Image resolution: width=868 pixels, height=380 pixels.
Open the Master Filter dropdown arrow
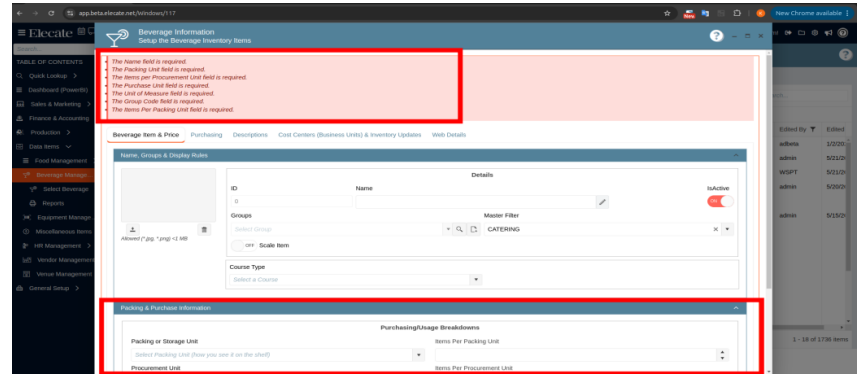tap(727, 229)
